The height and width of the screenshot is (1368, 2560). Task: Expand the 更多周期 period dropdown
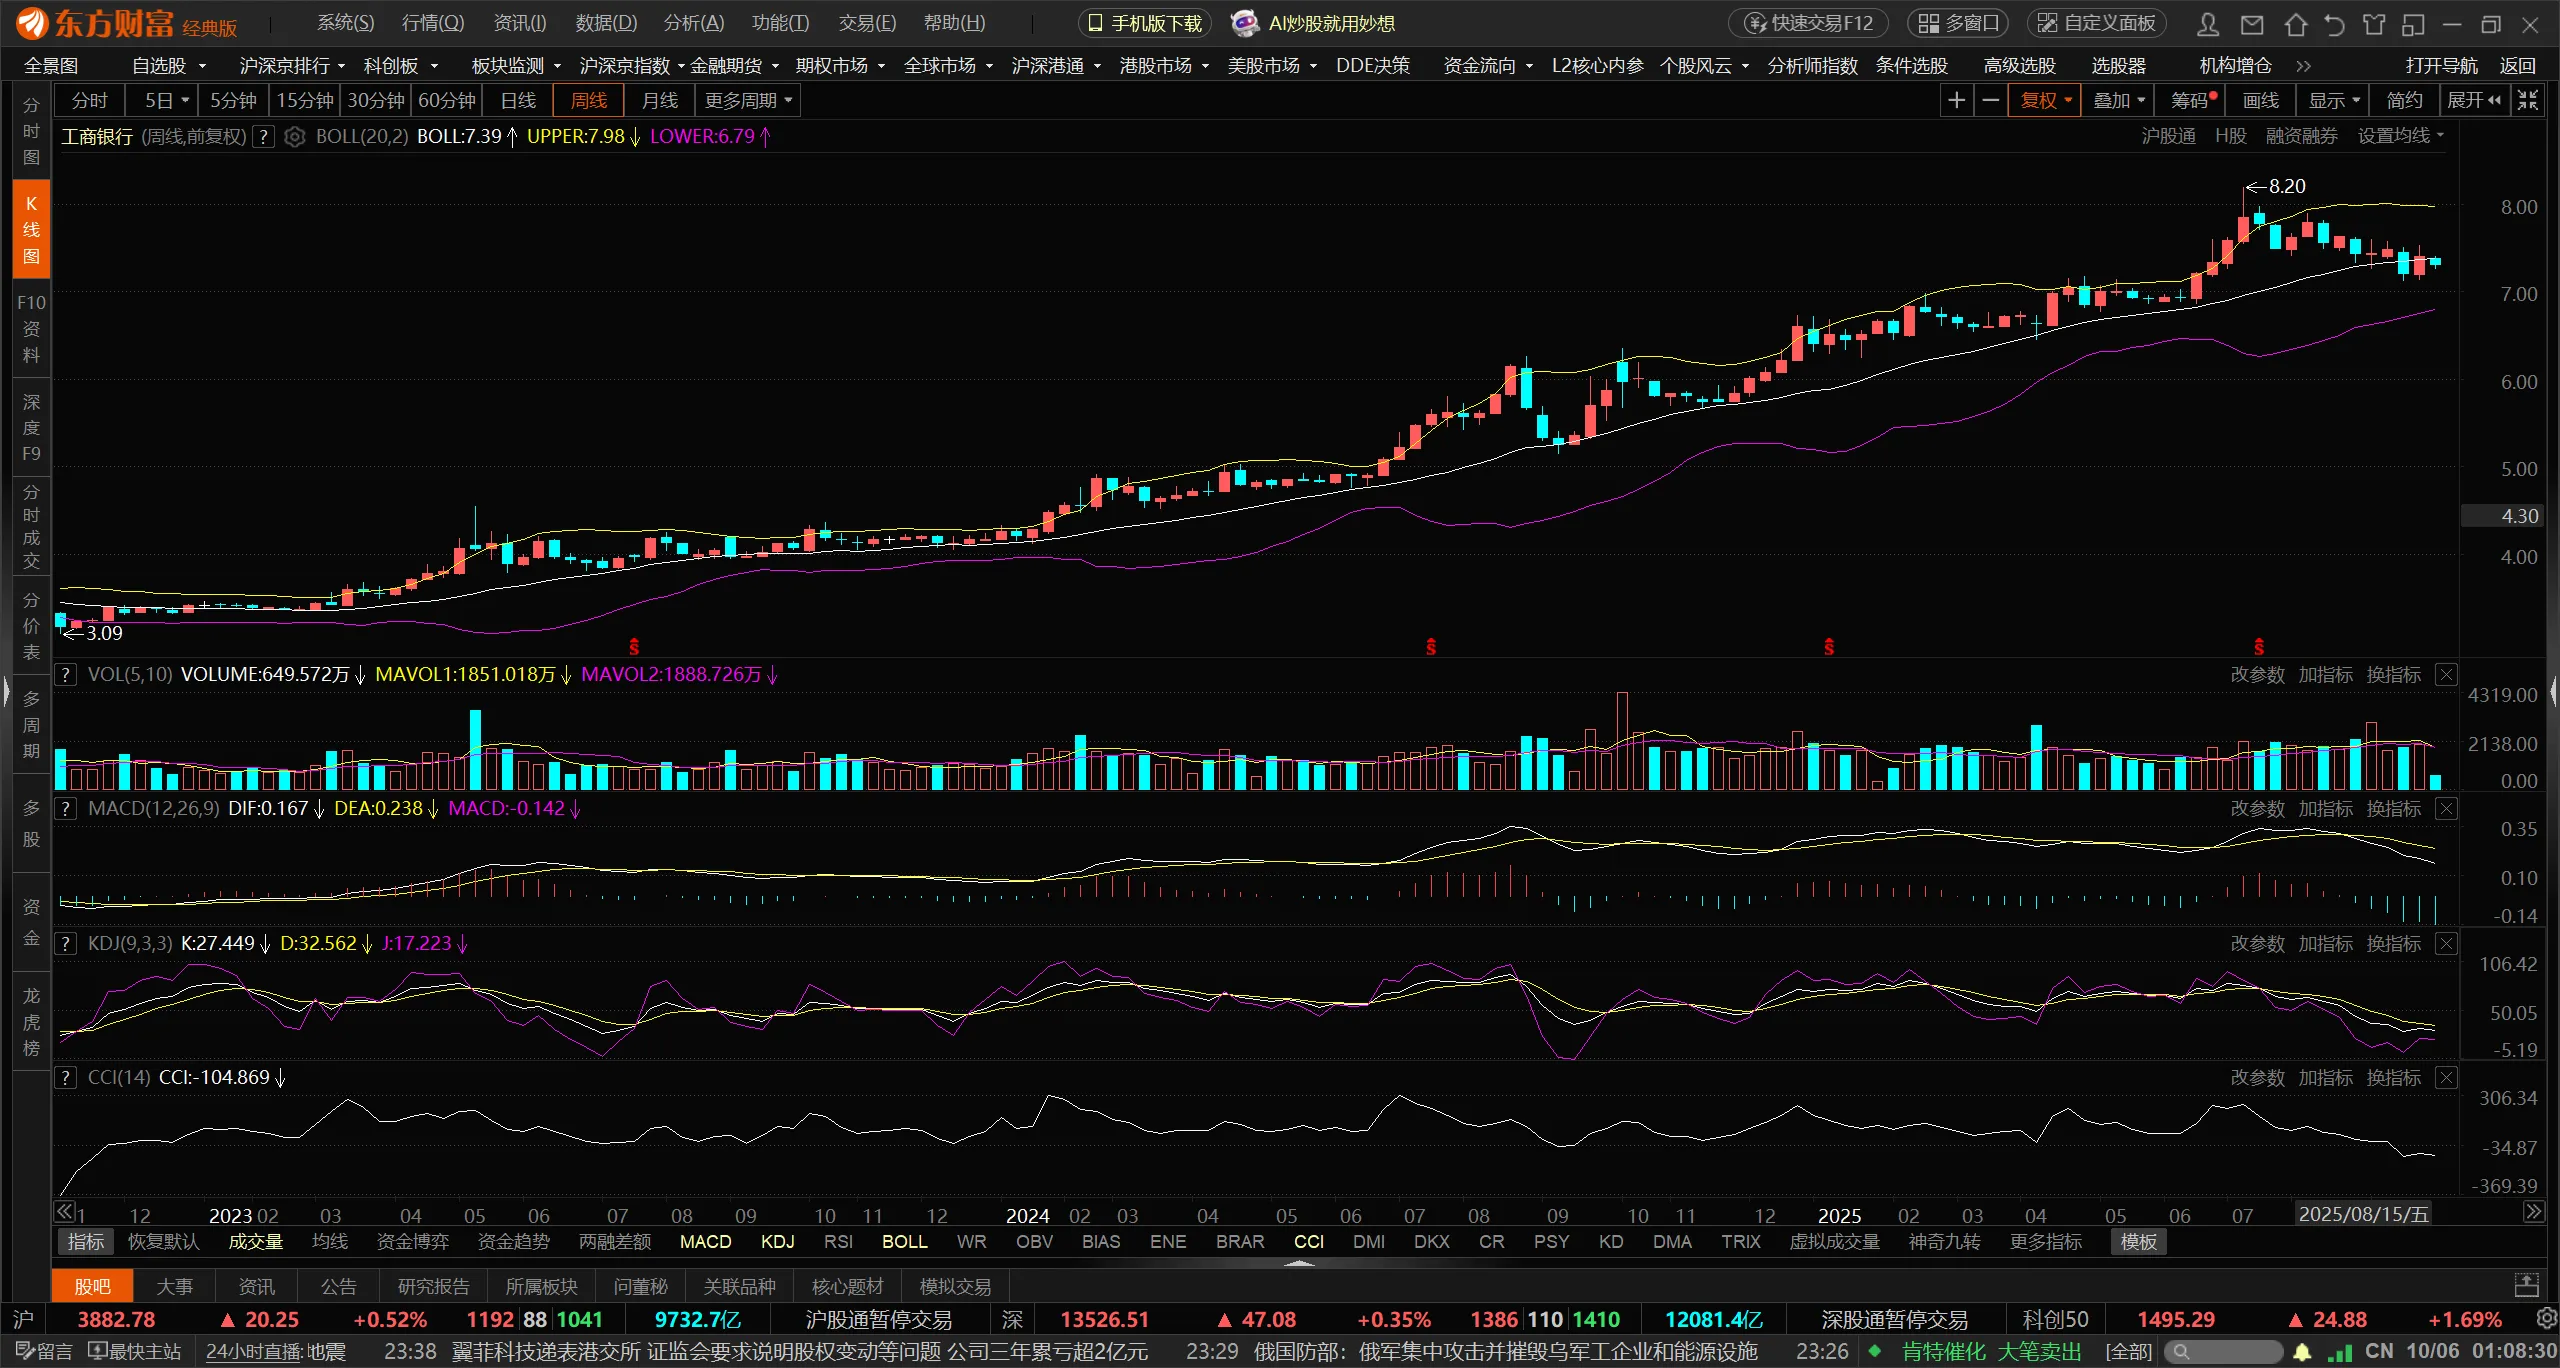coord(748,100)
